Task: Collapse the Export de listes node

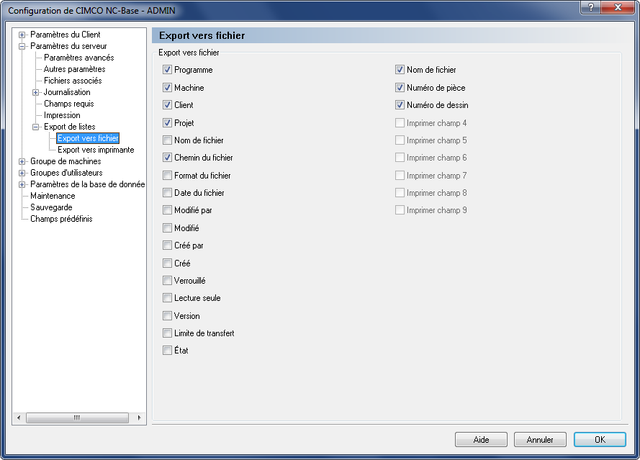Action: (36, 127)
